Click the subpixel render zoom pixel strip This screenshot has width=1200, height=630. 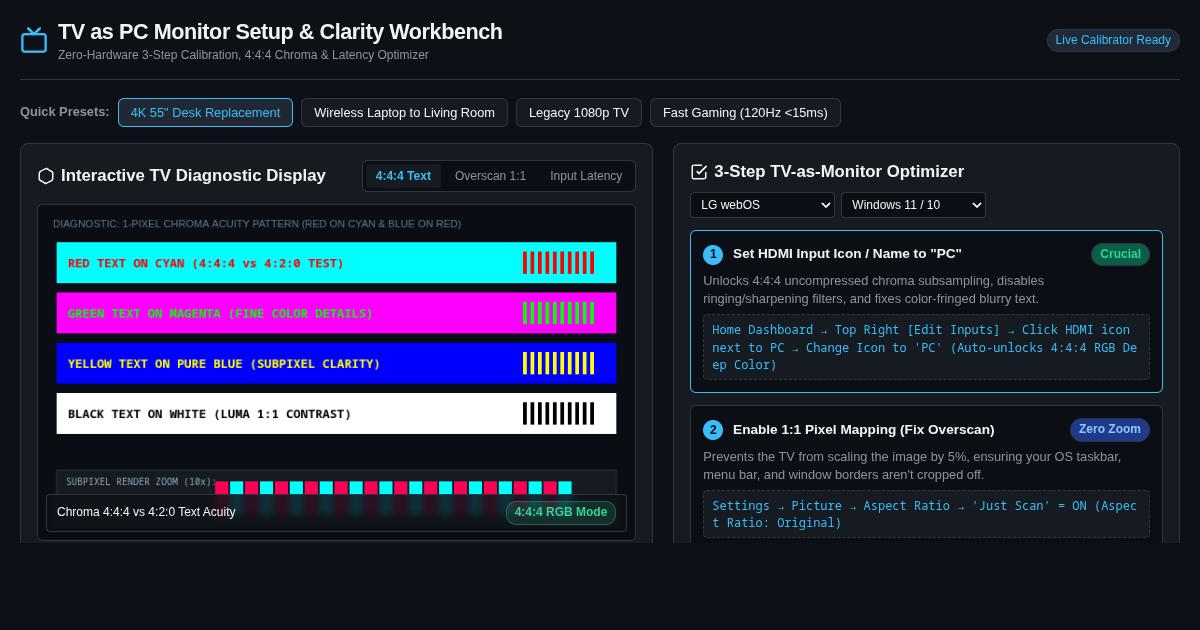(393, 488)
